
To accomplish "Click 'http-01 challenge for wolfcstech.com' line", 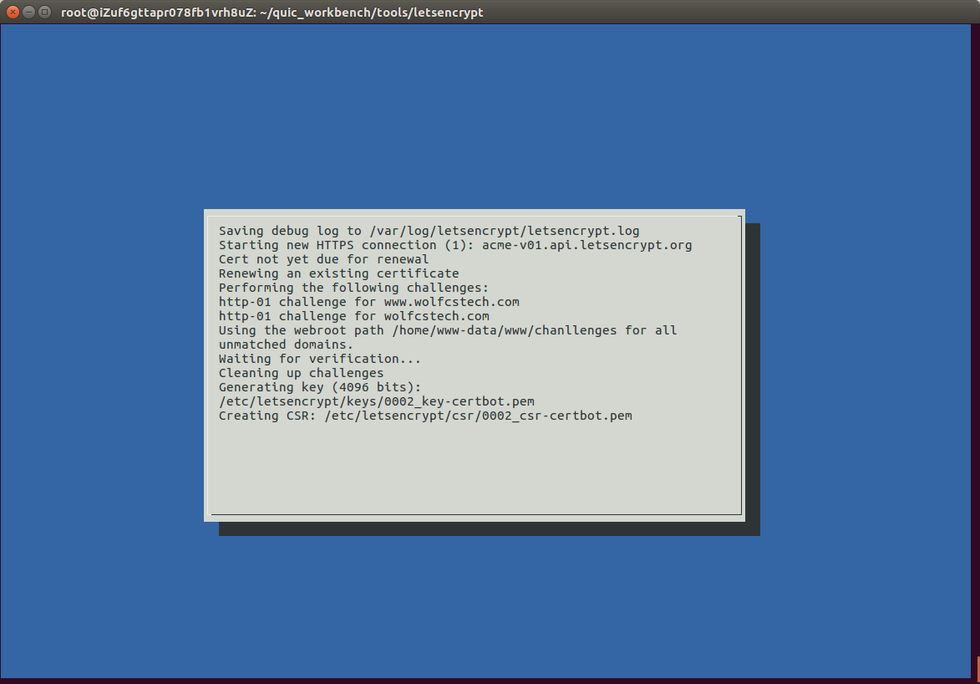I will coord(354,316).
